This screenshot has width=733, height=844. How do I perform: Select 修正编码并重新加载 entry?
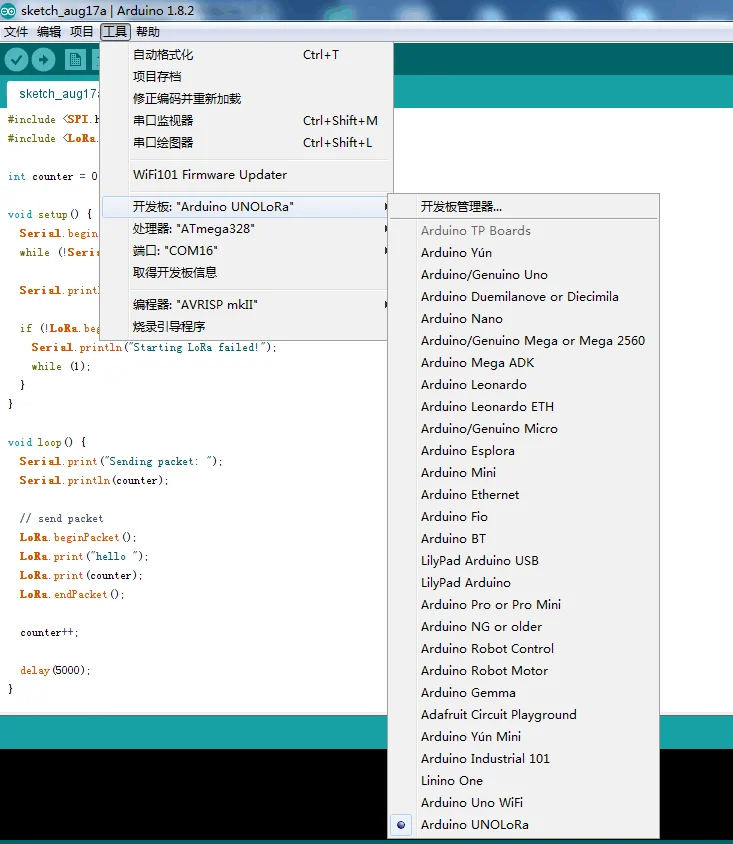[x=247, y=99]
